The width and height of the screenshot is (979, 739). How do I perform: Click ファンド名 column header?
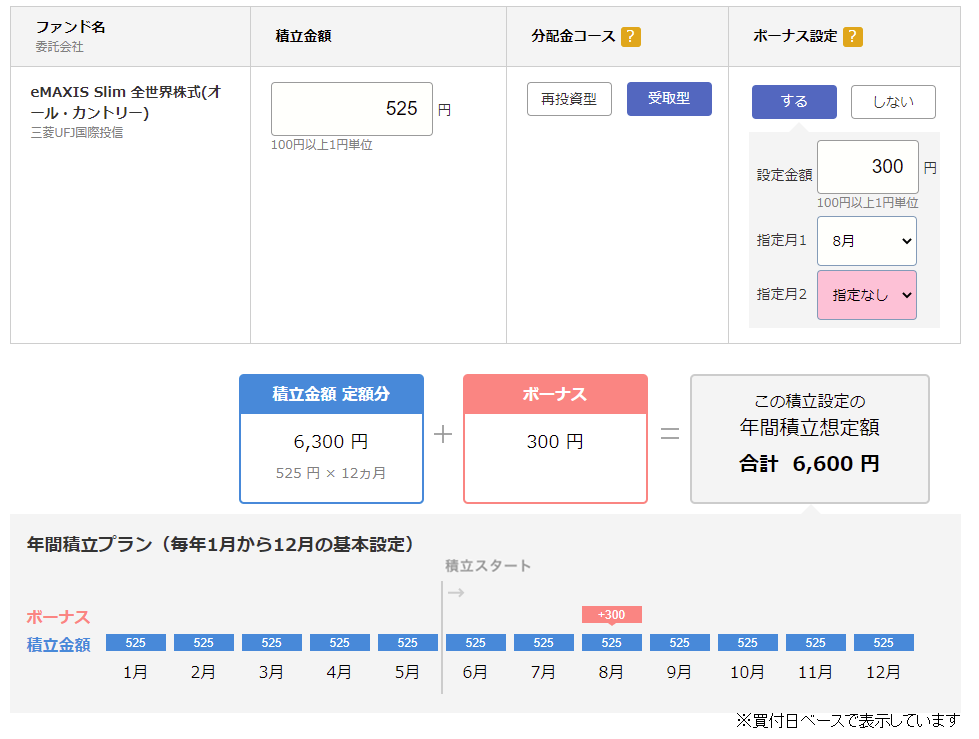(71, 27)
